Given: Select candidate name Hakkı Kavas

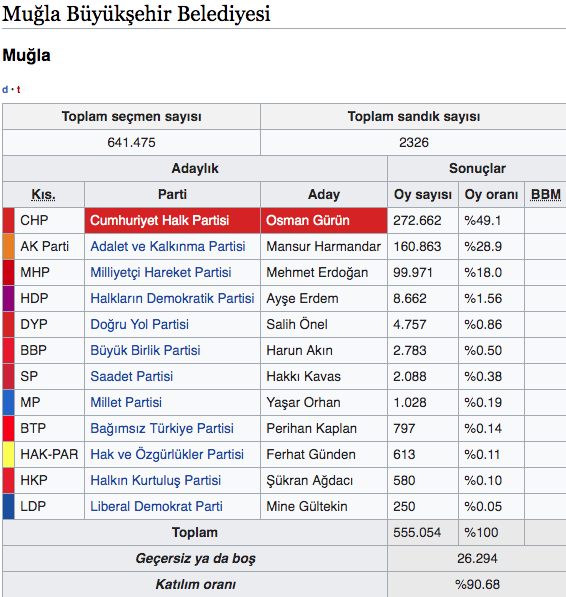Looking at the screenshot, I should (x=303, y=376).
